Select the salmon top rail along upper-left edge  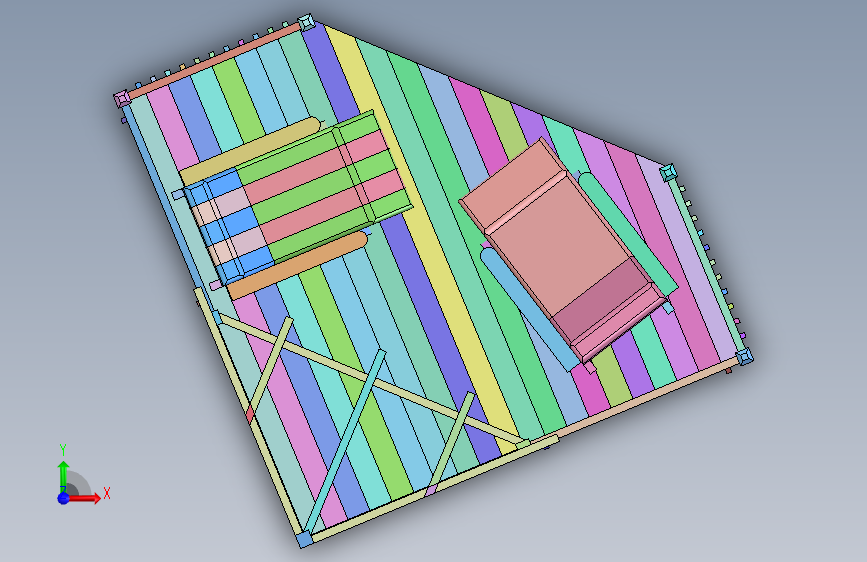[x=216, y=61]
